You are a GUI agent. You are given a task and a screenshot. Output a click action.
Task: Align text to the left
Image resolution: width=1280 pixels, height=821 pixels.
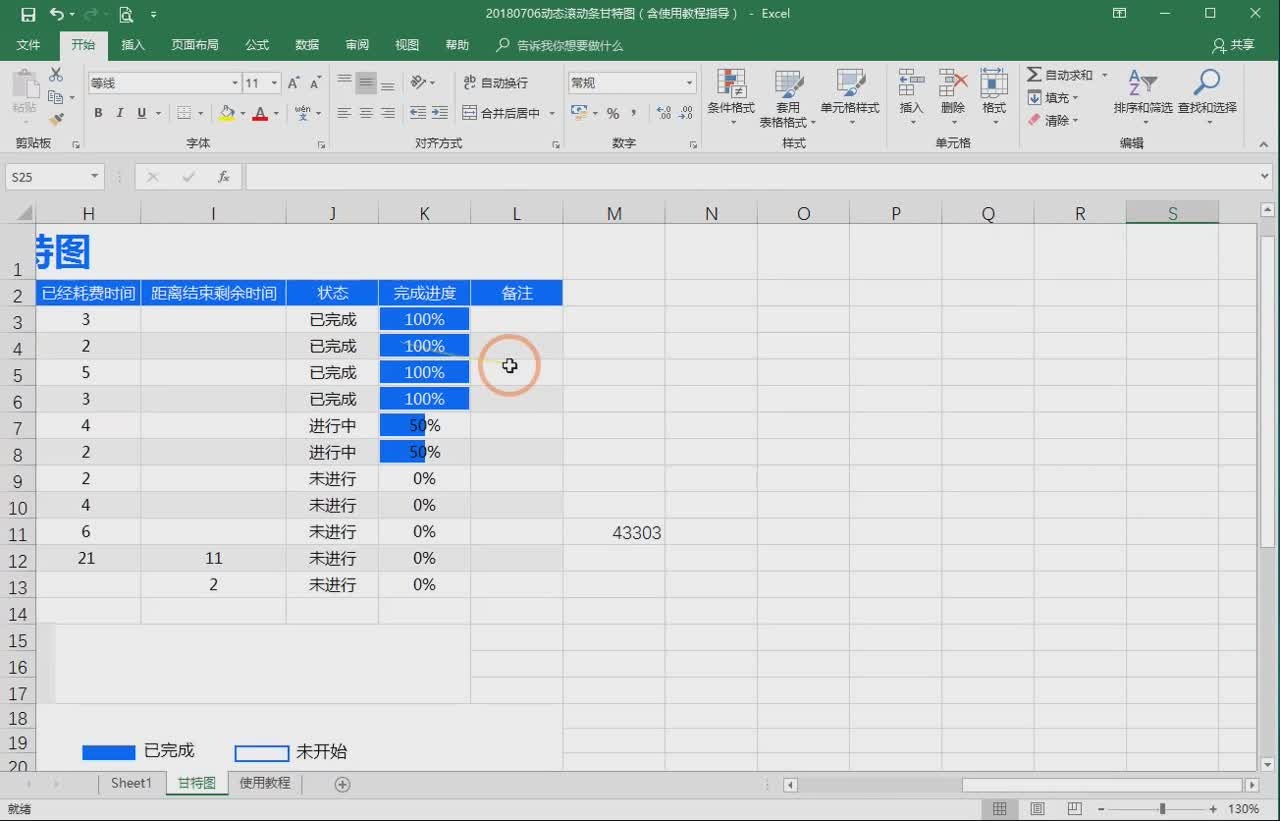[344, 113]
